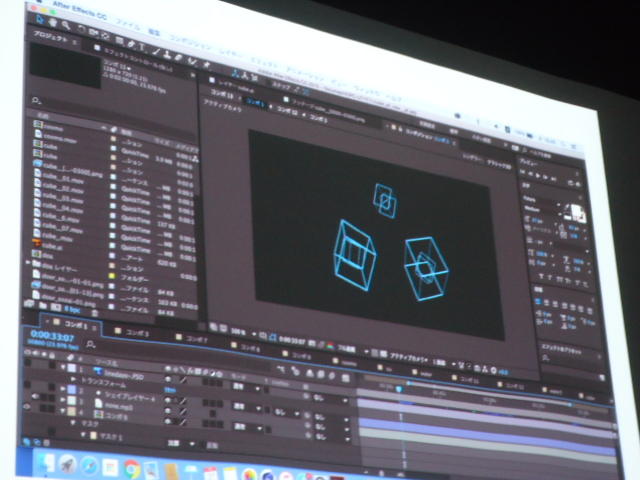Select the Type tool
The image size is (640, 480).
click(142, 47)
